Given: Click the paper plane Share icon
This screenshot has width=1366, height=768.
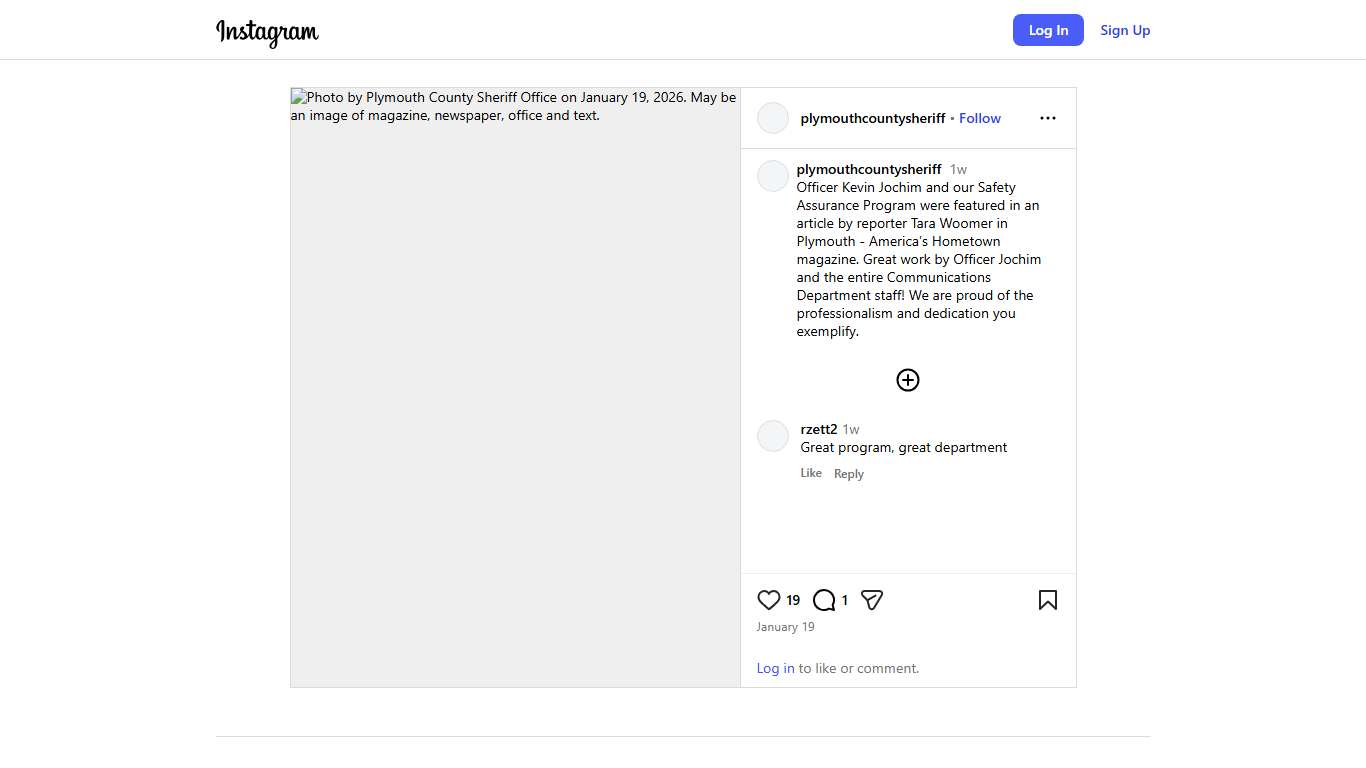Looking at the screenshot, I should tap(872, 600).
